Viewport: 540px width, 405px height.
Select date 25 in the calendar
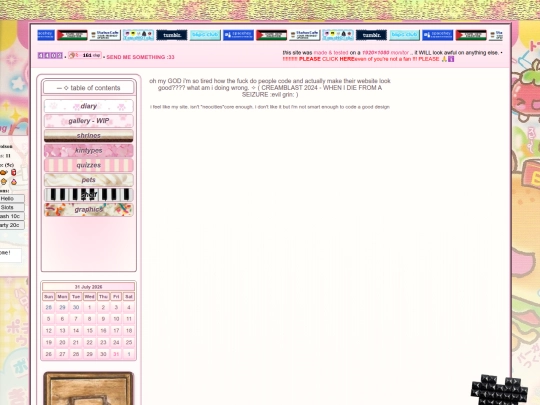pyautogui.click(x=129, y=342)
